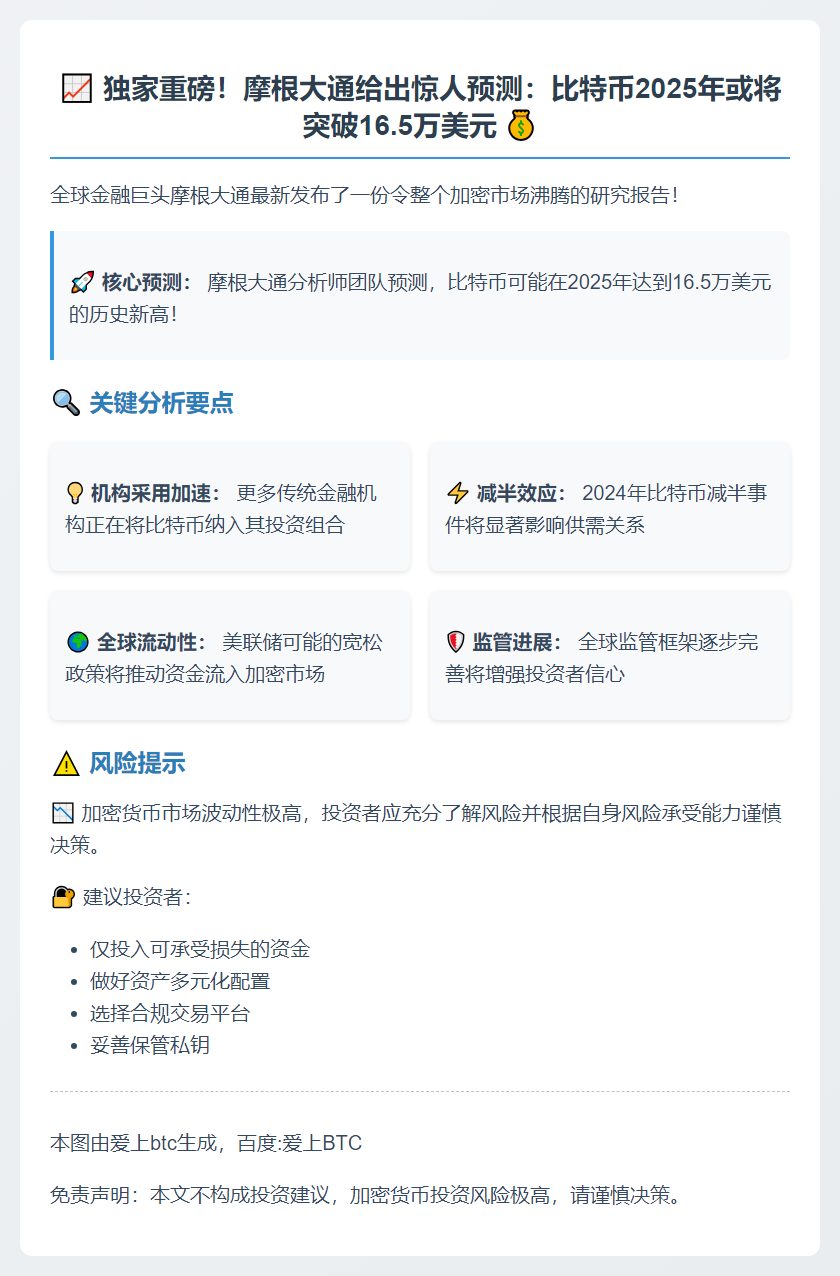Image resolution: width=840 pixels, height=1276 pixels.
Task: Click list item 仅投入可承受损失的资金
Action: point(199,949)
